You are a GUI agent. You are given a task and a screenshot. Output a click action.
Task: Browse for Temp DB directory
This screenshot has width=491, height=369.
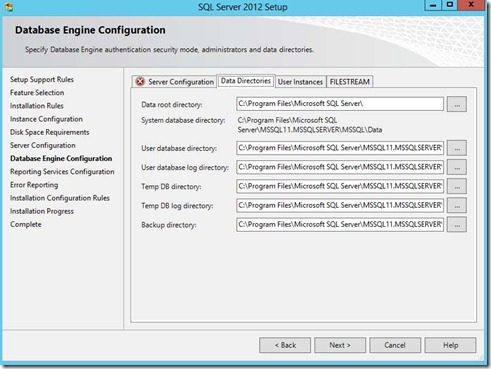[457, 186]
